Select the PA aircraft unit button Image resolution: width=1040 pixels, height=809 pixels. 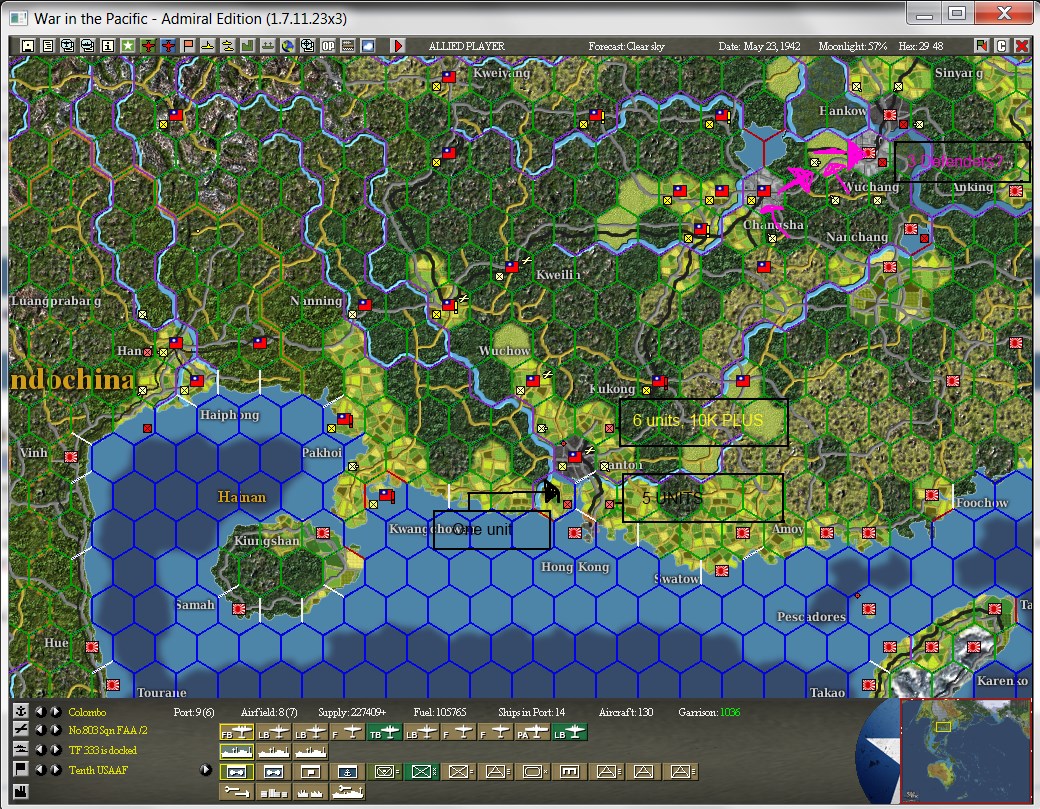click(533, 733)
